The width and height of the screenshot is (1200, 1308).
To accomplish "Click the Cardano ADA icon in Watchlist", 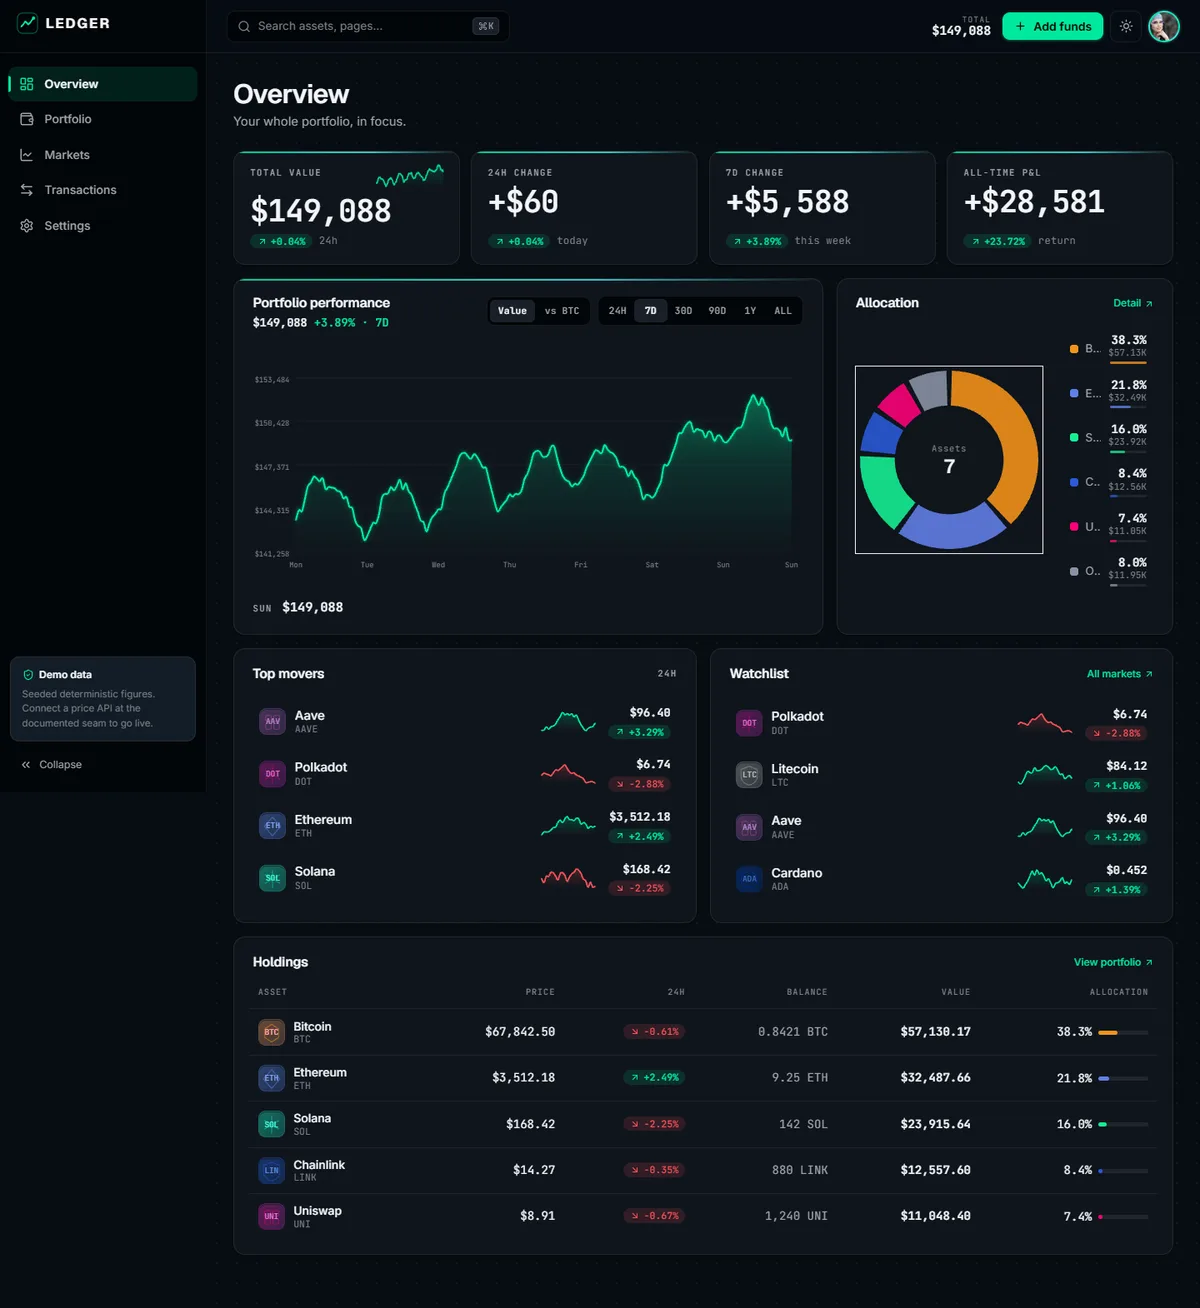I will (x=749, y=879).
